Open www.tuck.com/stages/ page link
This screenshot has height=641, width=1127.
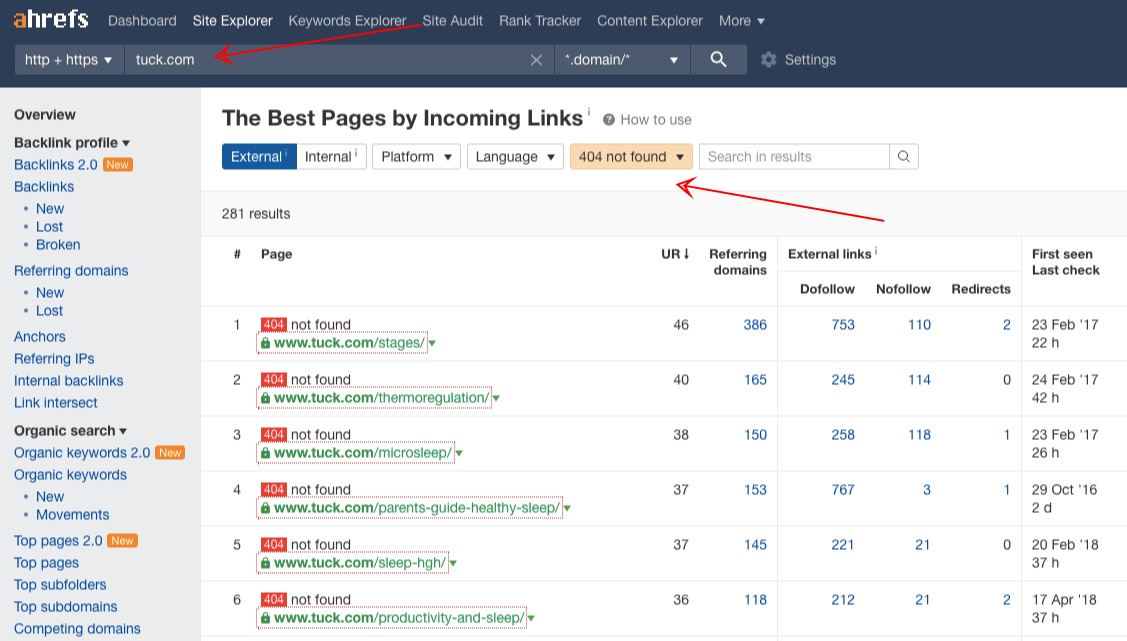click(x=349, y=343)
